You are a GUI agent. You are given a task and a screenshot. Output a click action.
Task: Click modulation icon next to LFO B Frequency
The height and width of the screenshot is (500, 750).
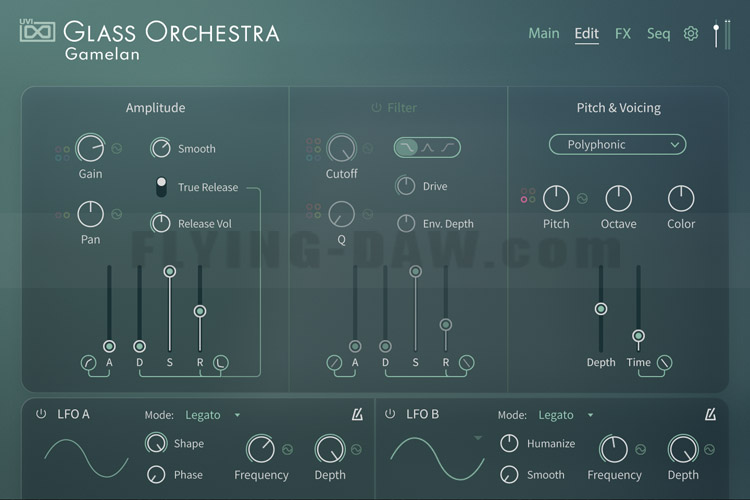tap(640, 449)
